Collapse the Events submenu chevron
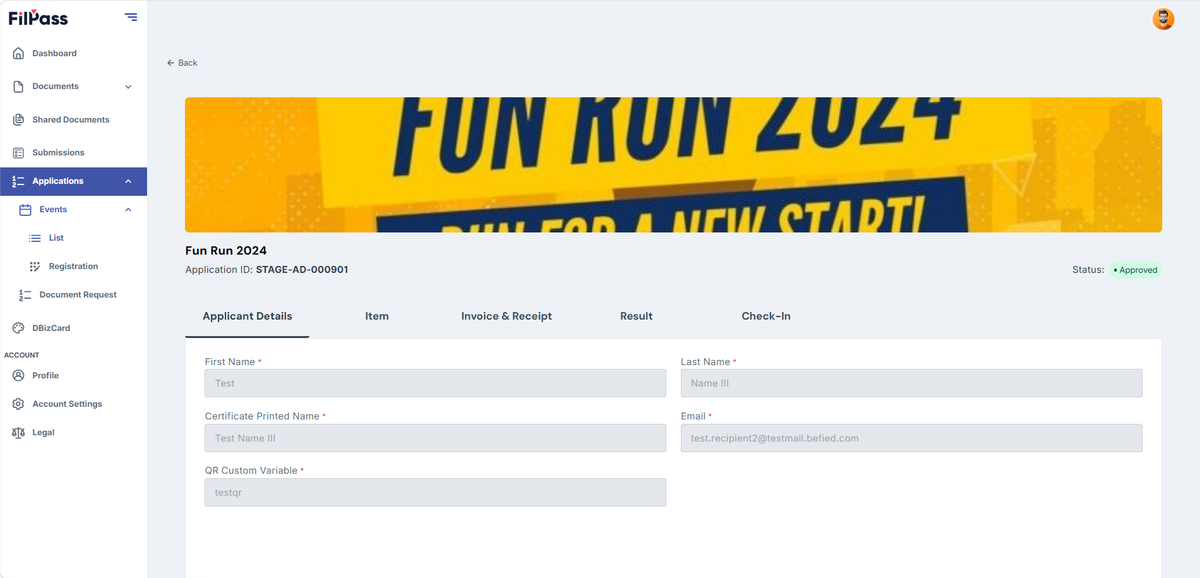 tap(128, 210)
